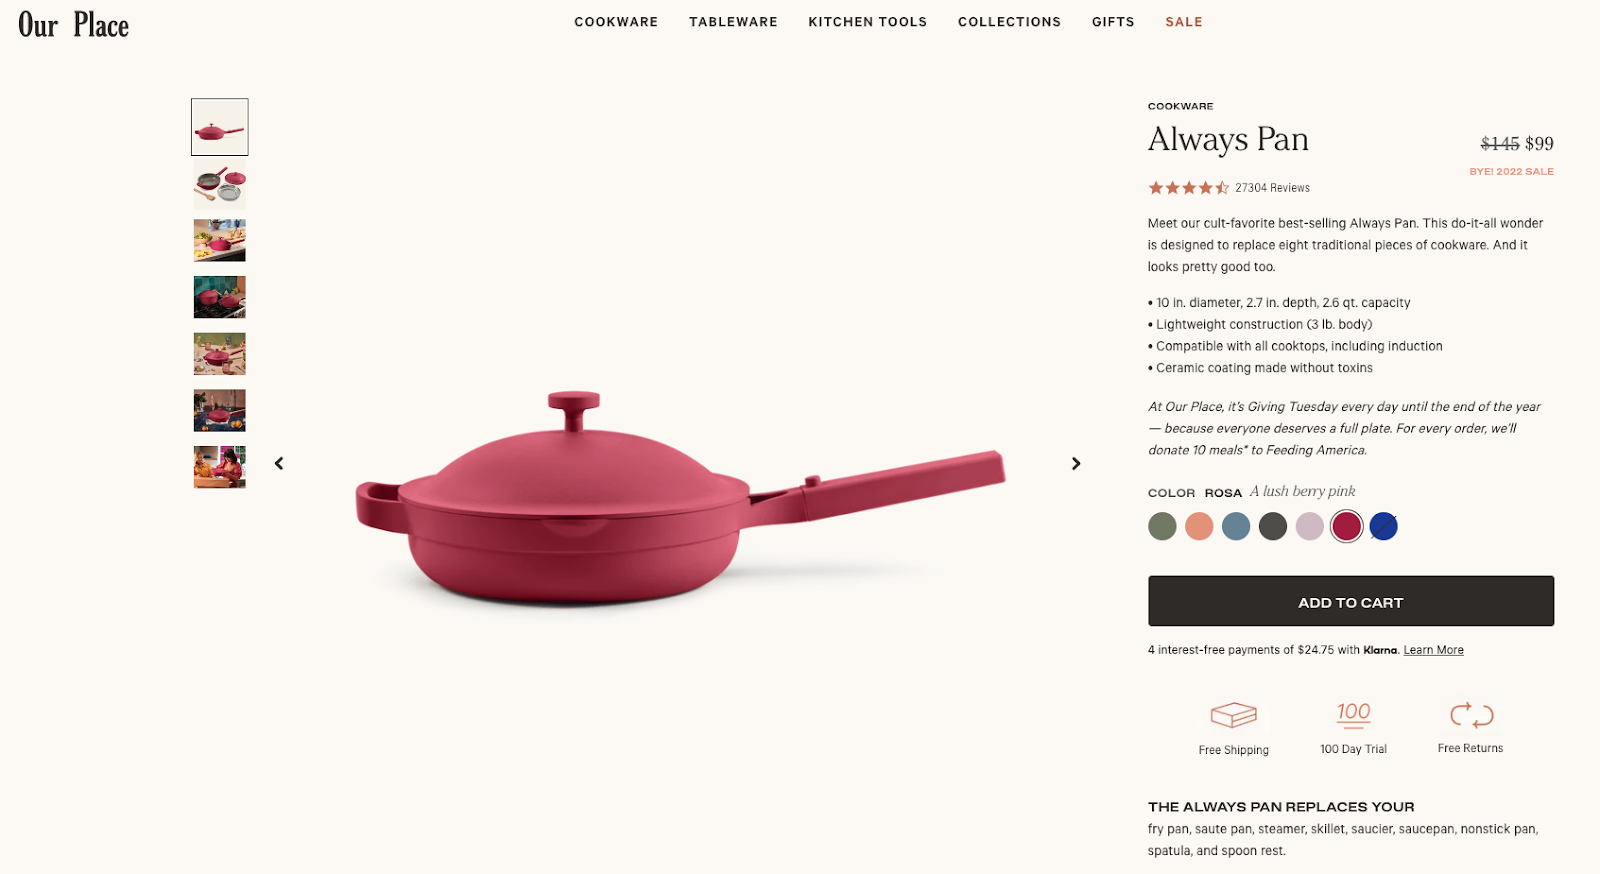Go to previous product image arrow
The height and width of the screenshot is (874, 1600).
click(279, 464)
